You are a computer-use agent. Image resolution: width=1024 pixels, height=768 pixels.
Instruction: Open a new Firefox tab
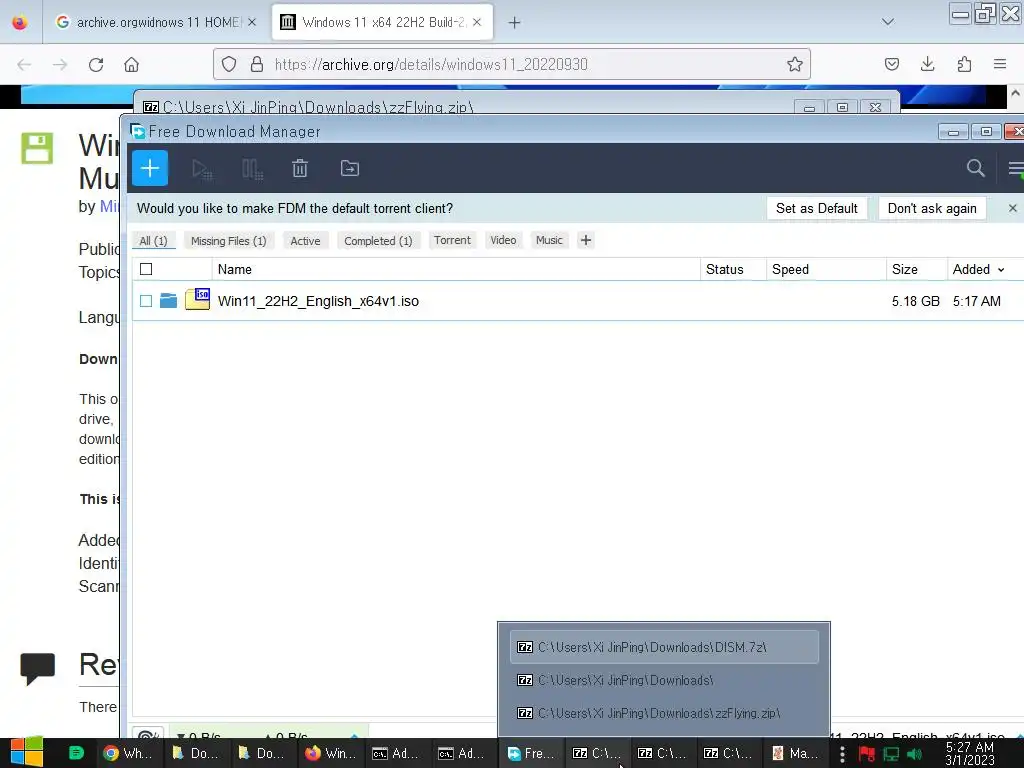515,23
